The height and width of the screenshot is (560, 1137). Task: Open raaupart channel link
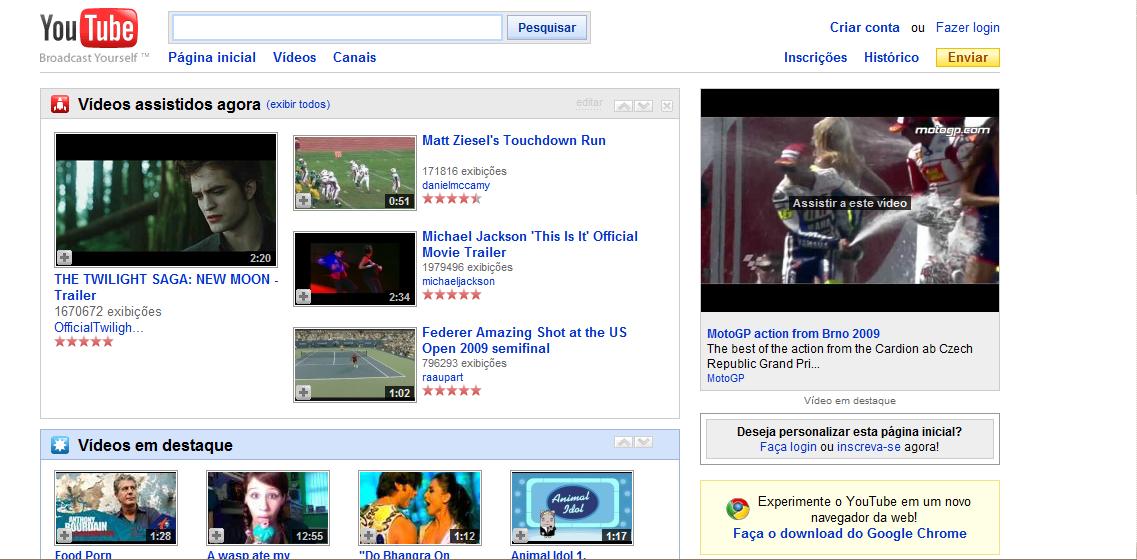[x=442, y=377]
